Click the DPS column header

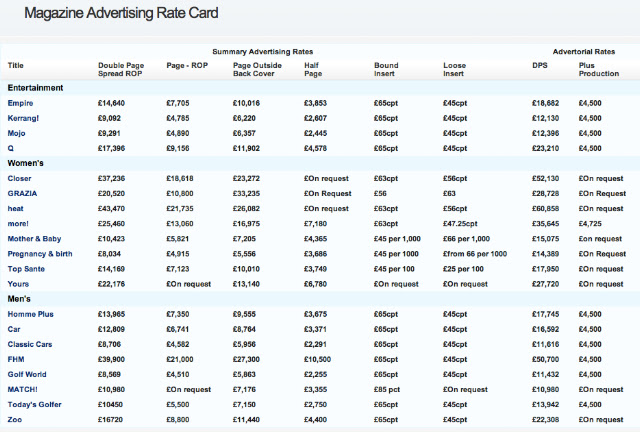[540, 66]
